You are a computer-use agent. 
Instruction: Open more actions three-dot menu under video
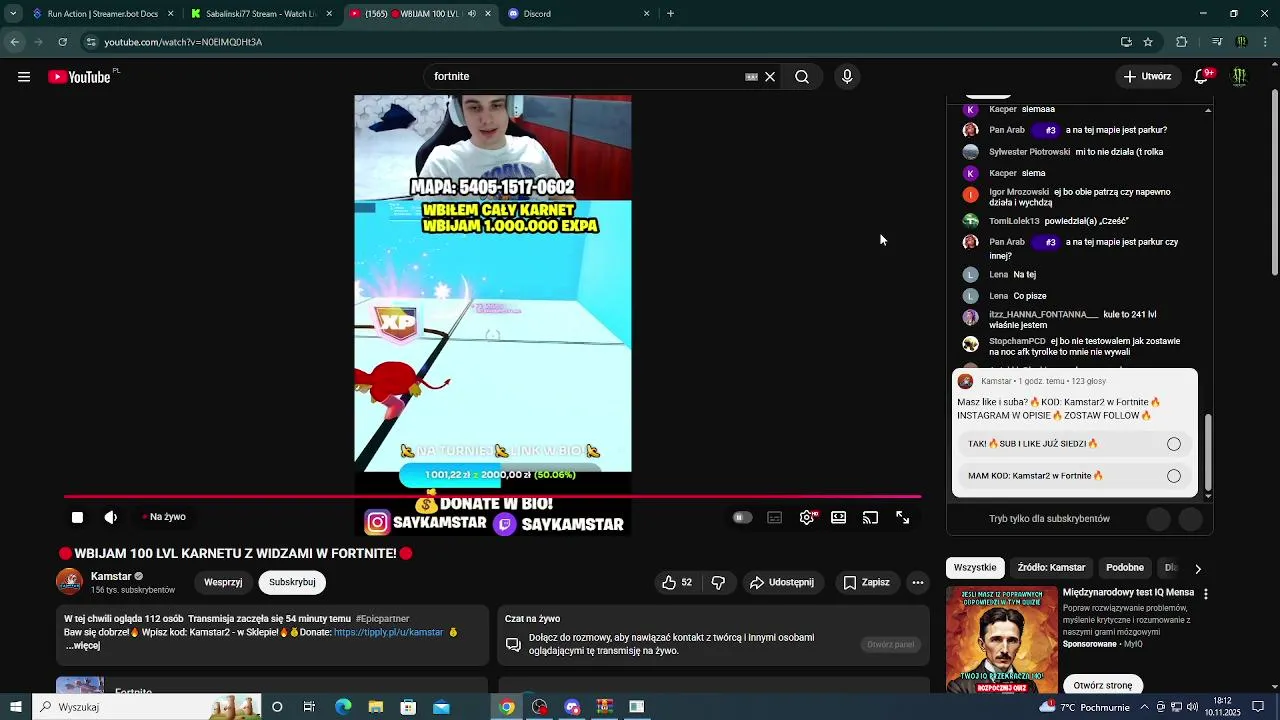918,582
